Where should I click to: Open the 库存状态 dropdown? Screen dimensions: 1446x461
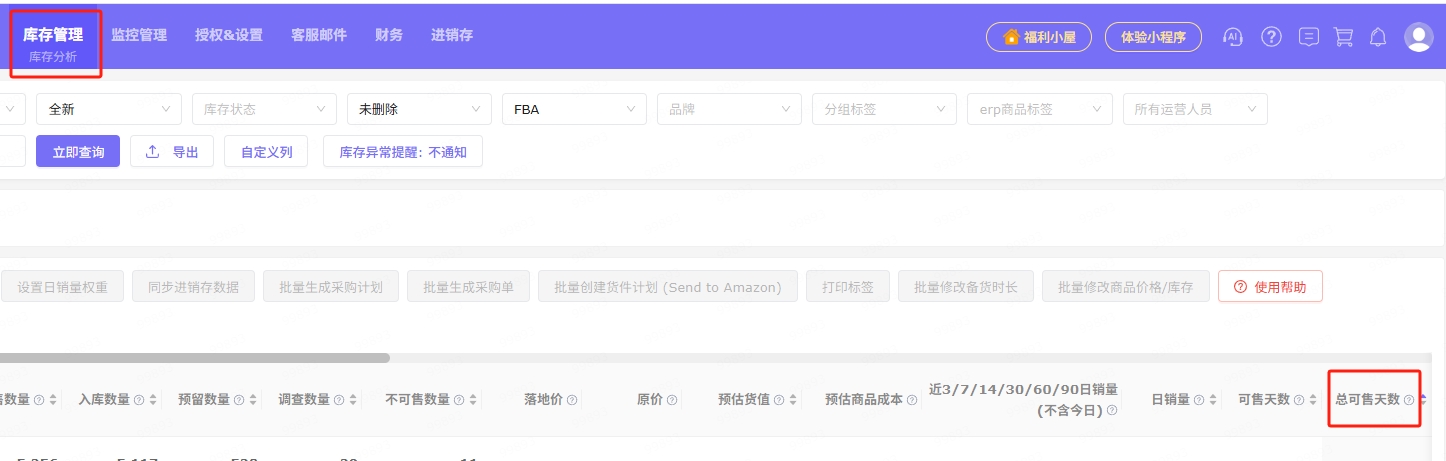click(x=264, y=109)
